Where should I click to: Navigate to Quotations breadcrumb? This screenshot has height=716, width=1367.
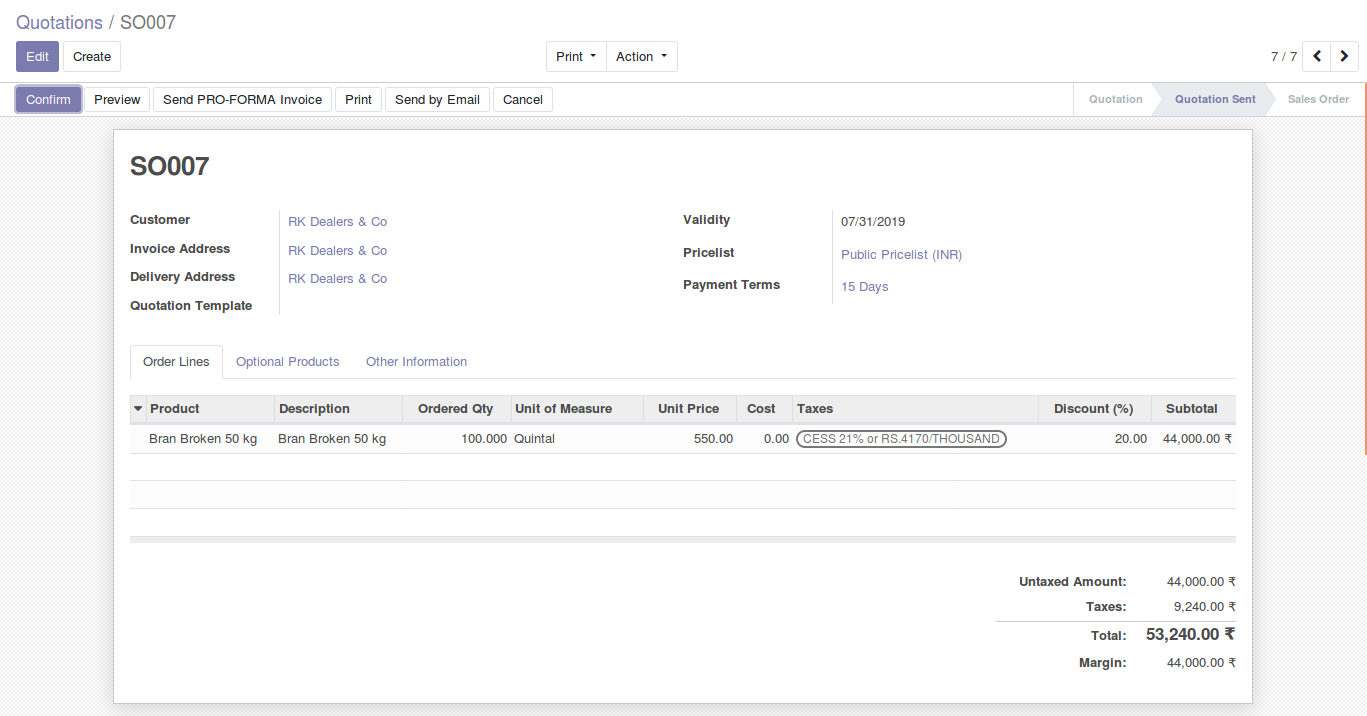coord(59,22)
